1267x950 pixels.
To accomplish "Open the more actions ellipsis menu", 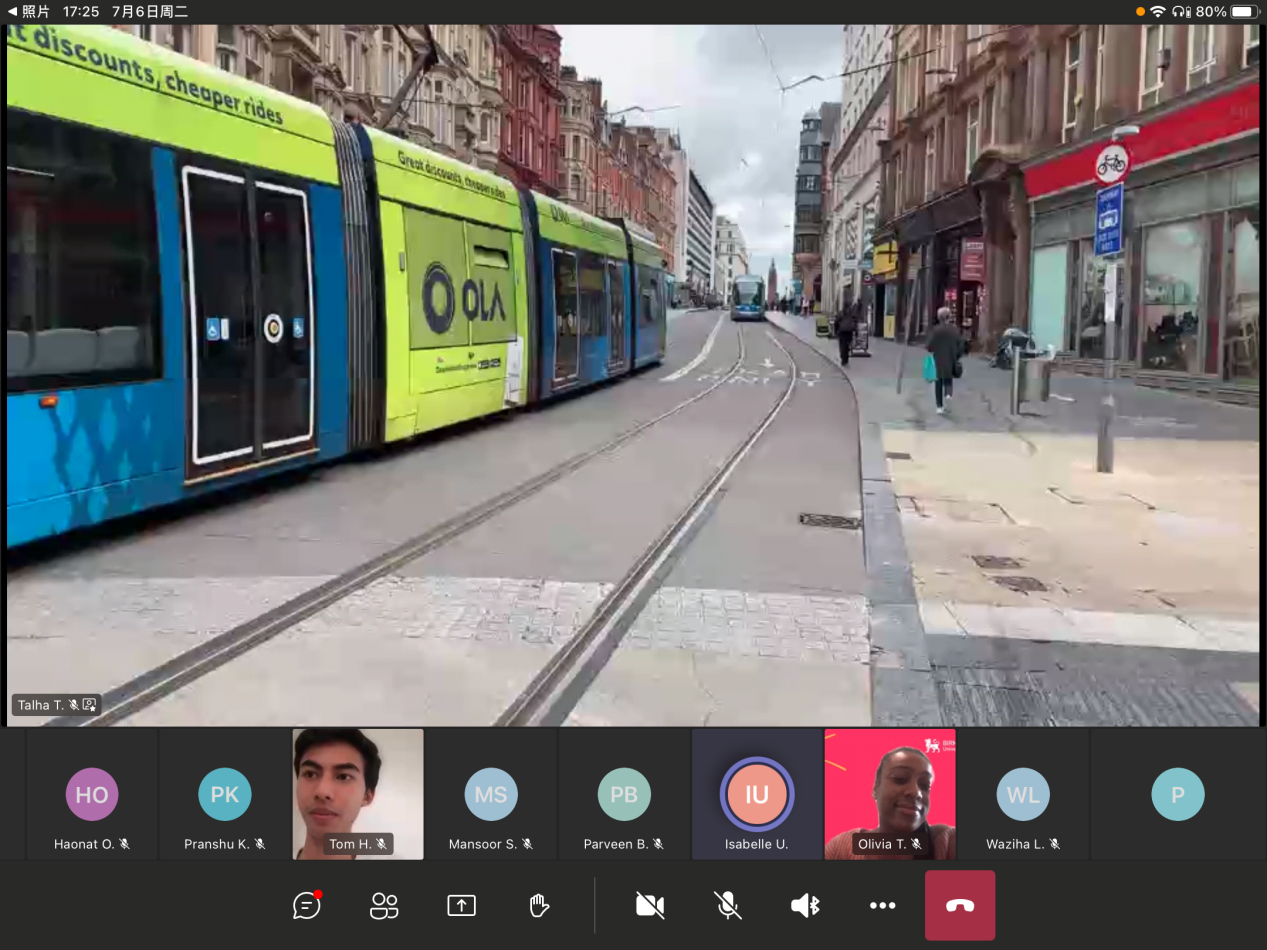I will click(x=882, y=906).
